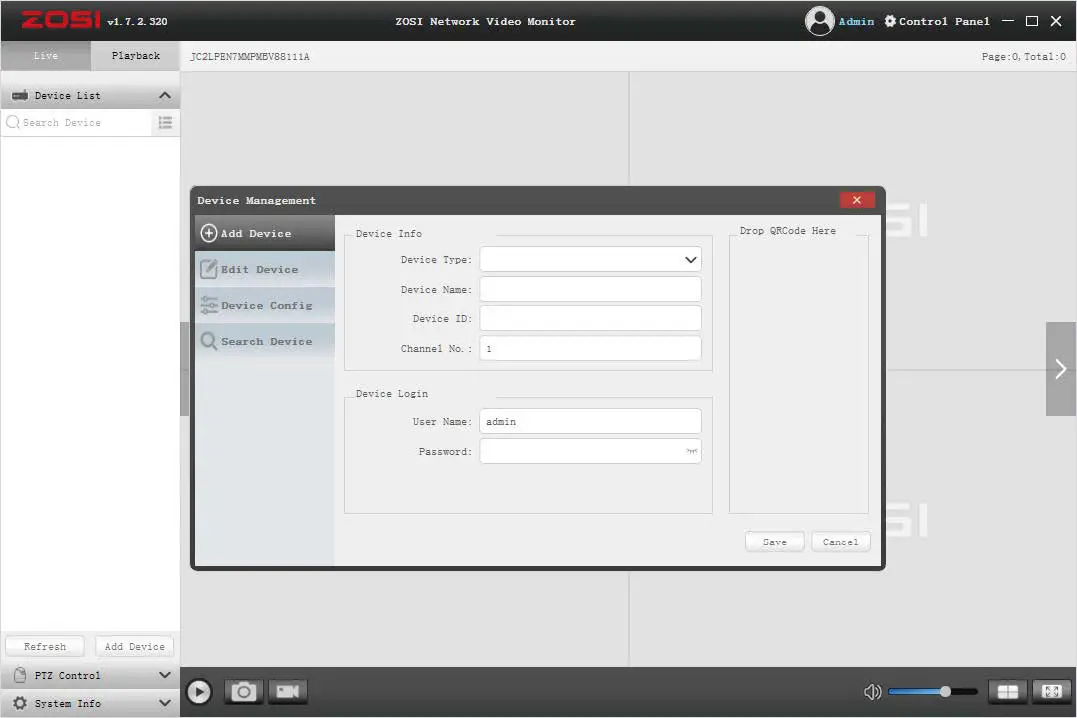Screen dimensions: 1077x718
Task: Click the sidebar collapse handle
Action: point(184,369)
